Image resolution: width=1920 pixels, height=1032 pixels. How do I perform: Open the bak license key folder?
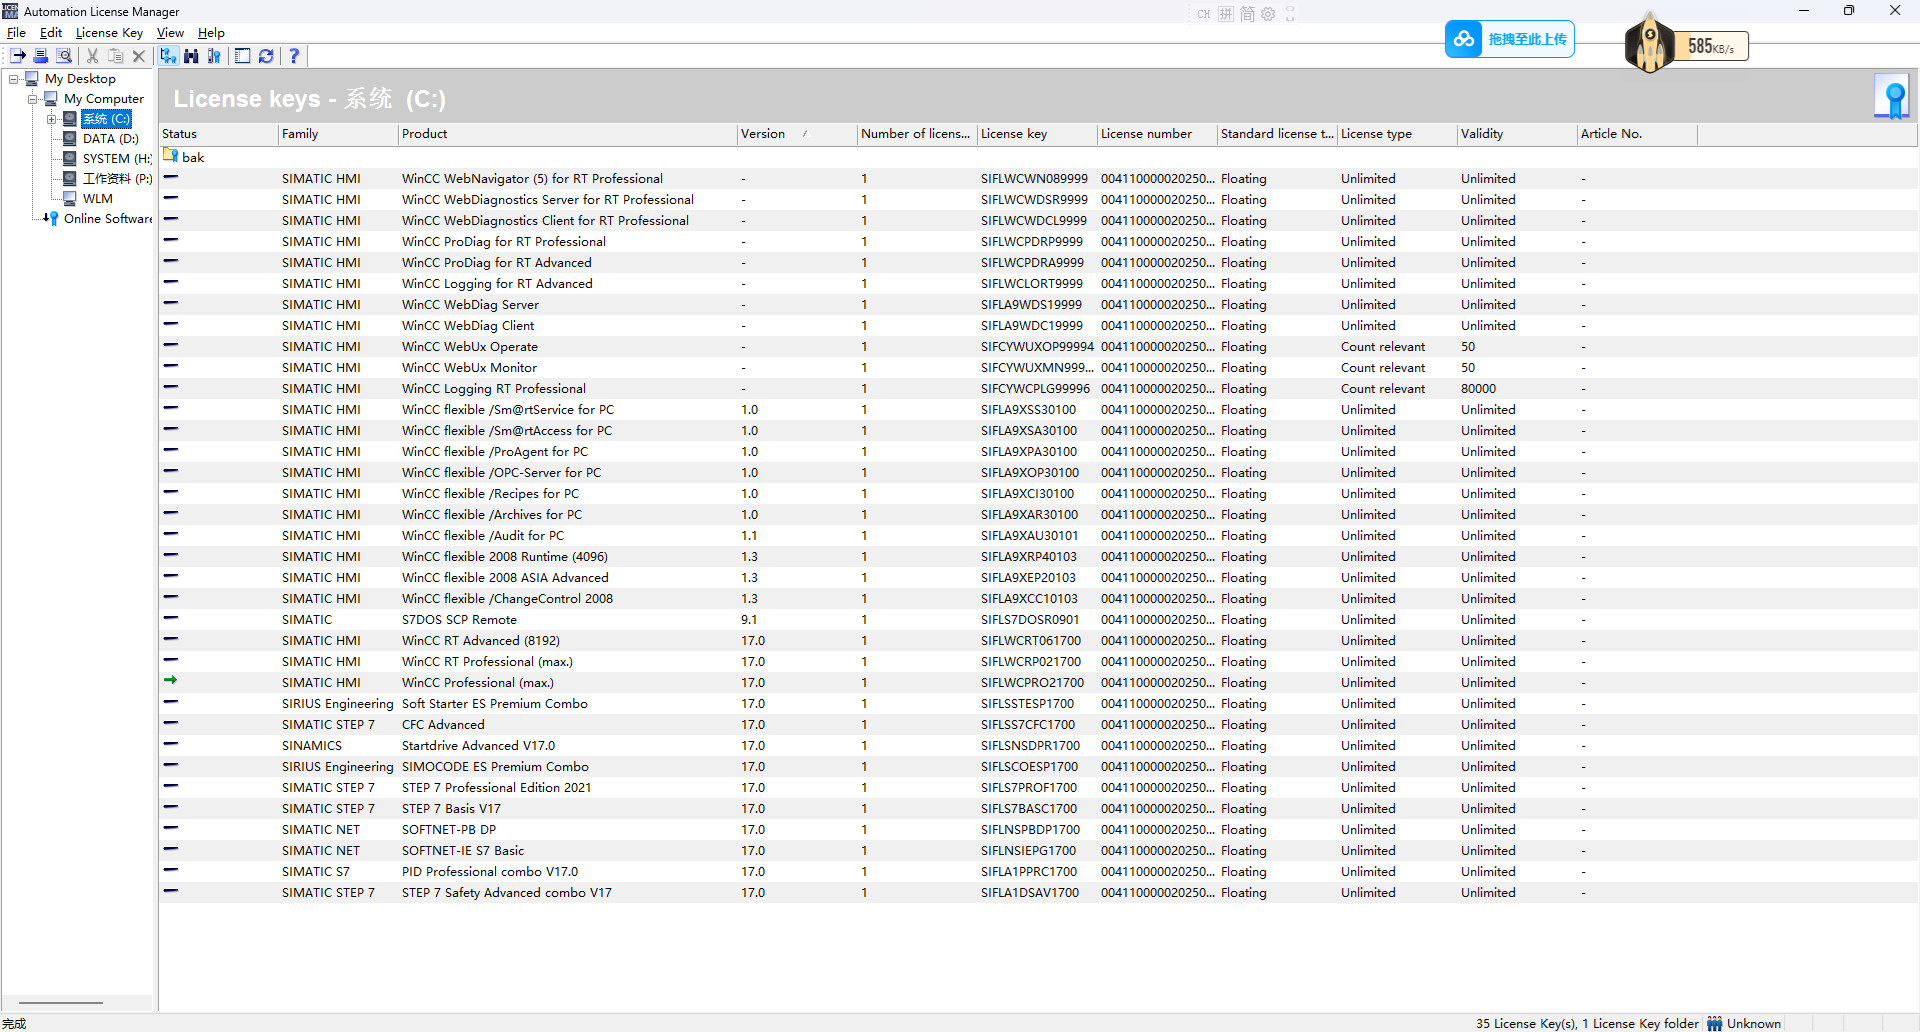pyautogui.click(x=192, y=157)
